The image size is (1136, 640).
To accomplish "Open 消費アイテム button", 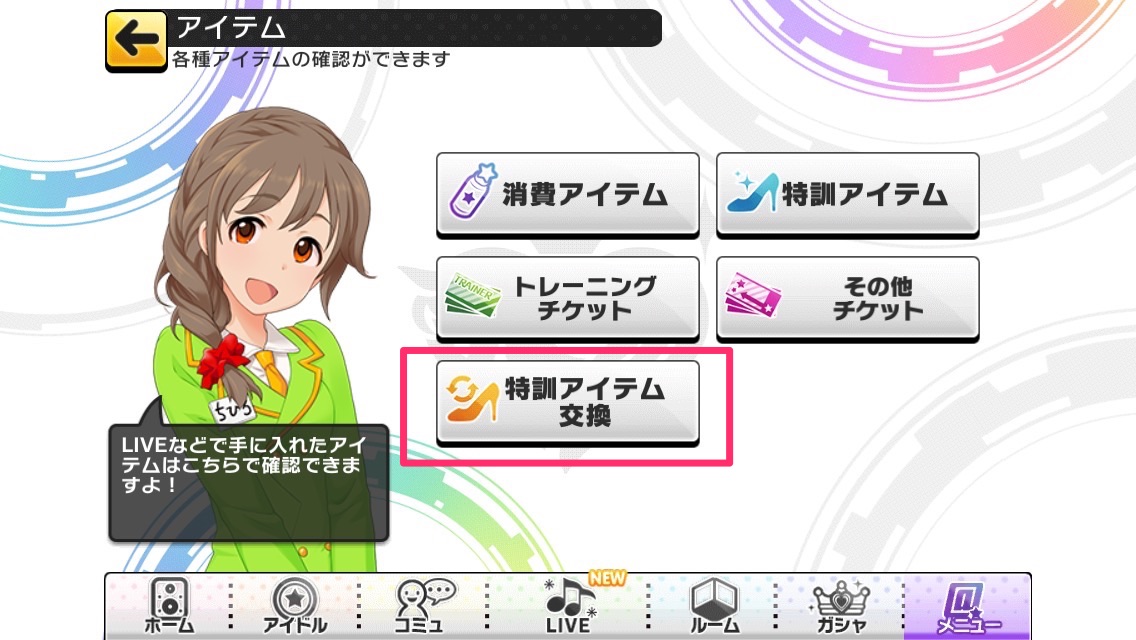I will pyautogui.click(x=567, y=194).
